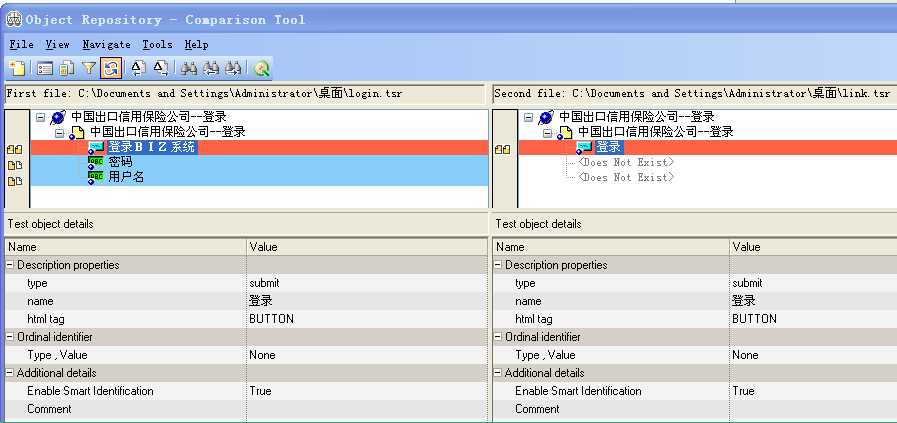Image resolution: width=897 pixels, height=423 pixels.
Task: Click the status marker beside 用户名 row
Action: [15, 181]
